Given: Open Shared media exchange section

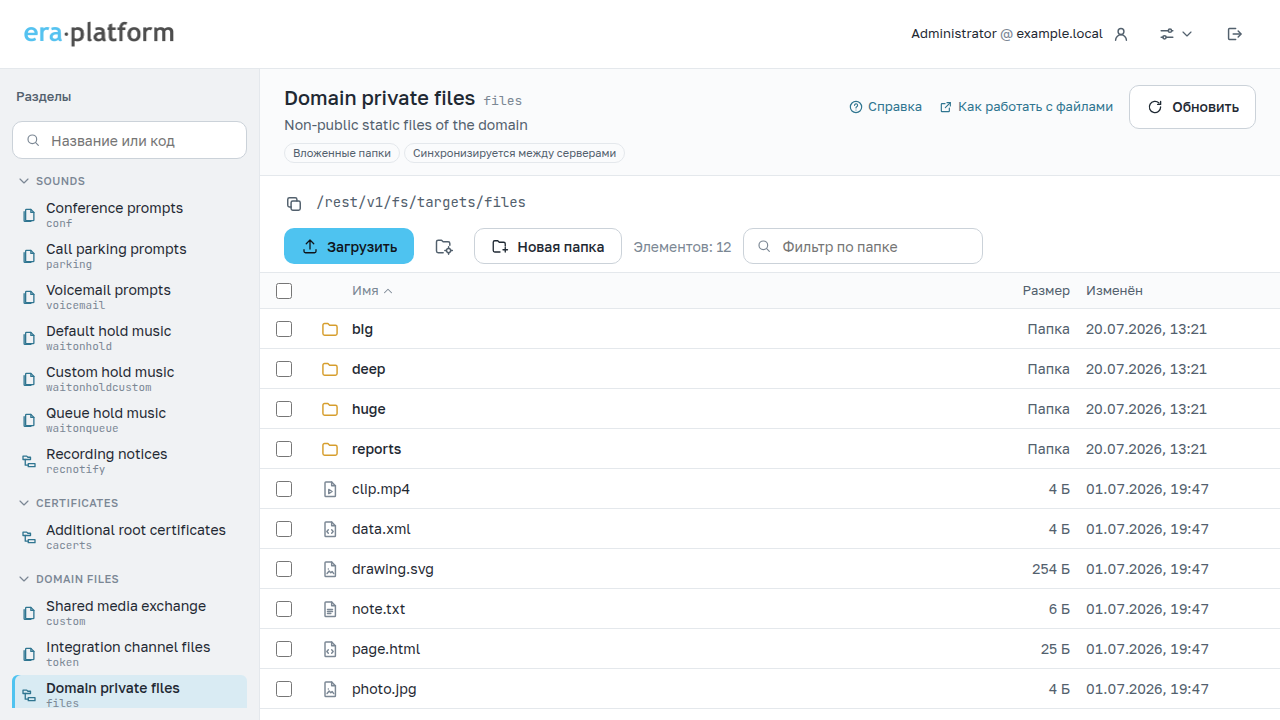Looking at the screenshot, I should (x=129, y=613).
